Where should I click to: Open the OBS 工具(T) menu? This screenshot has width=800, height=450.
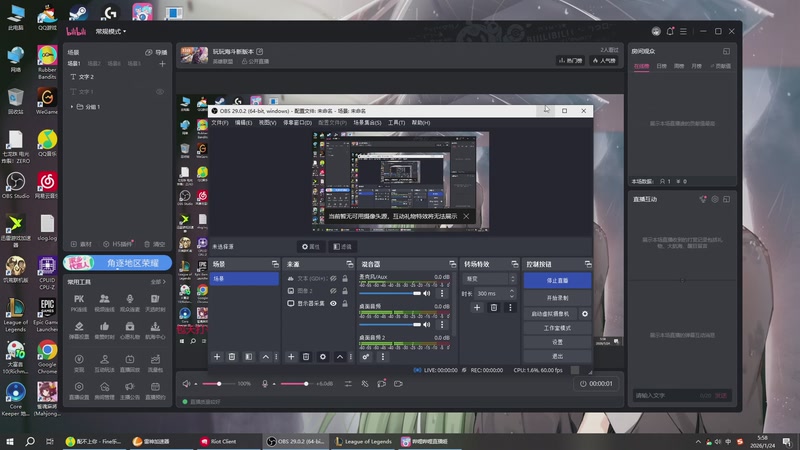click(396, 123)
